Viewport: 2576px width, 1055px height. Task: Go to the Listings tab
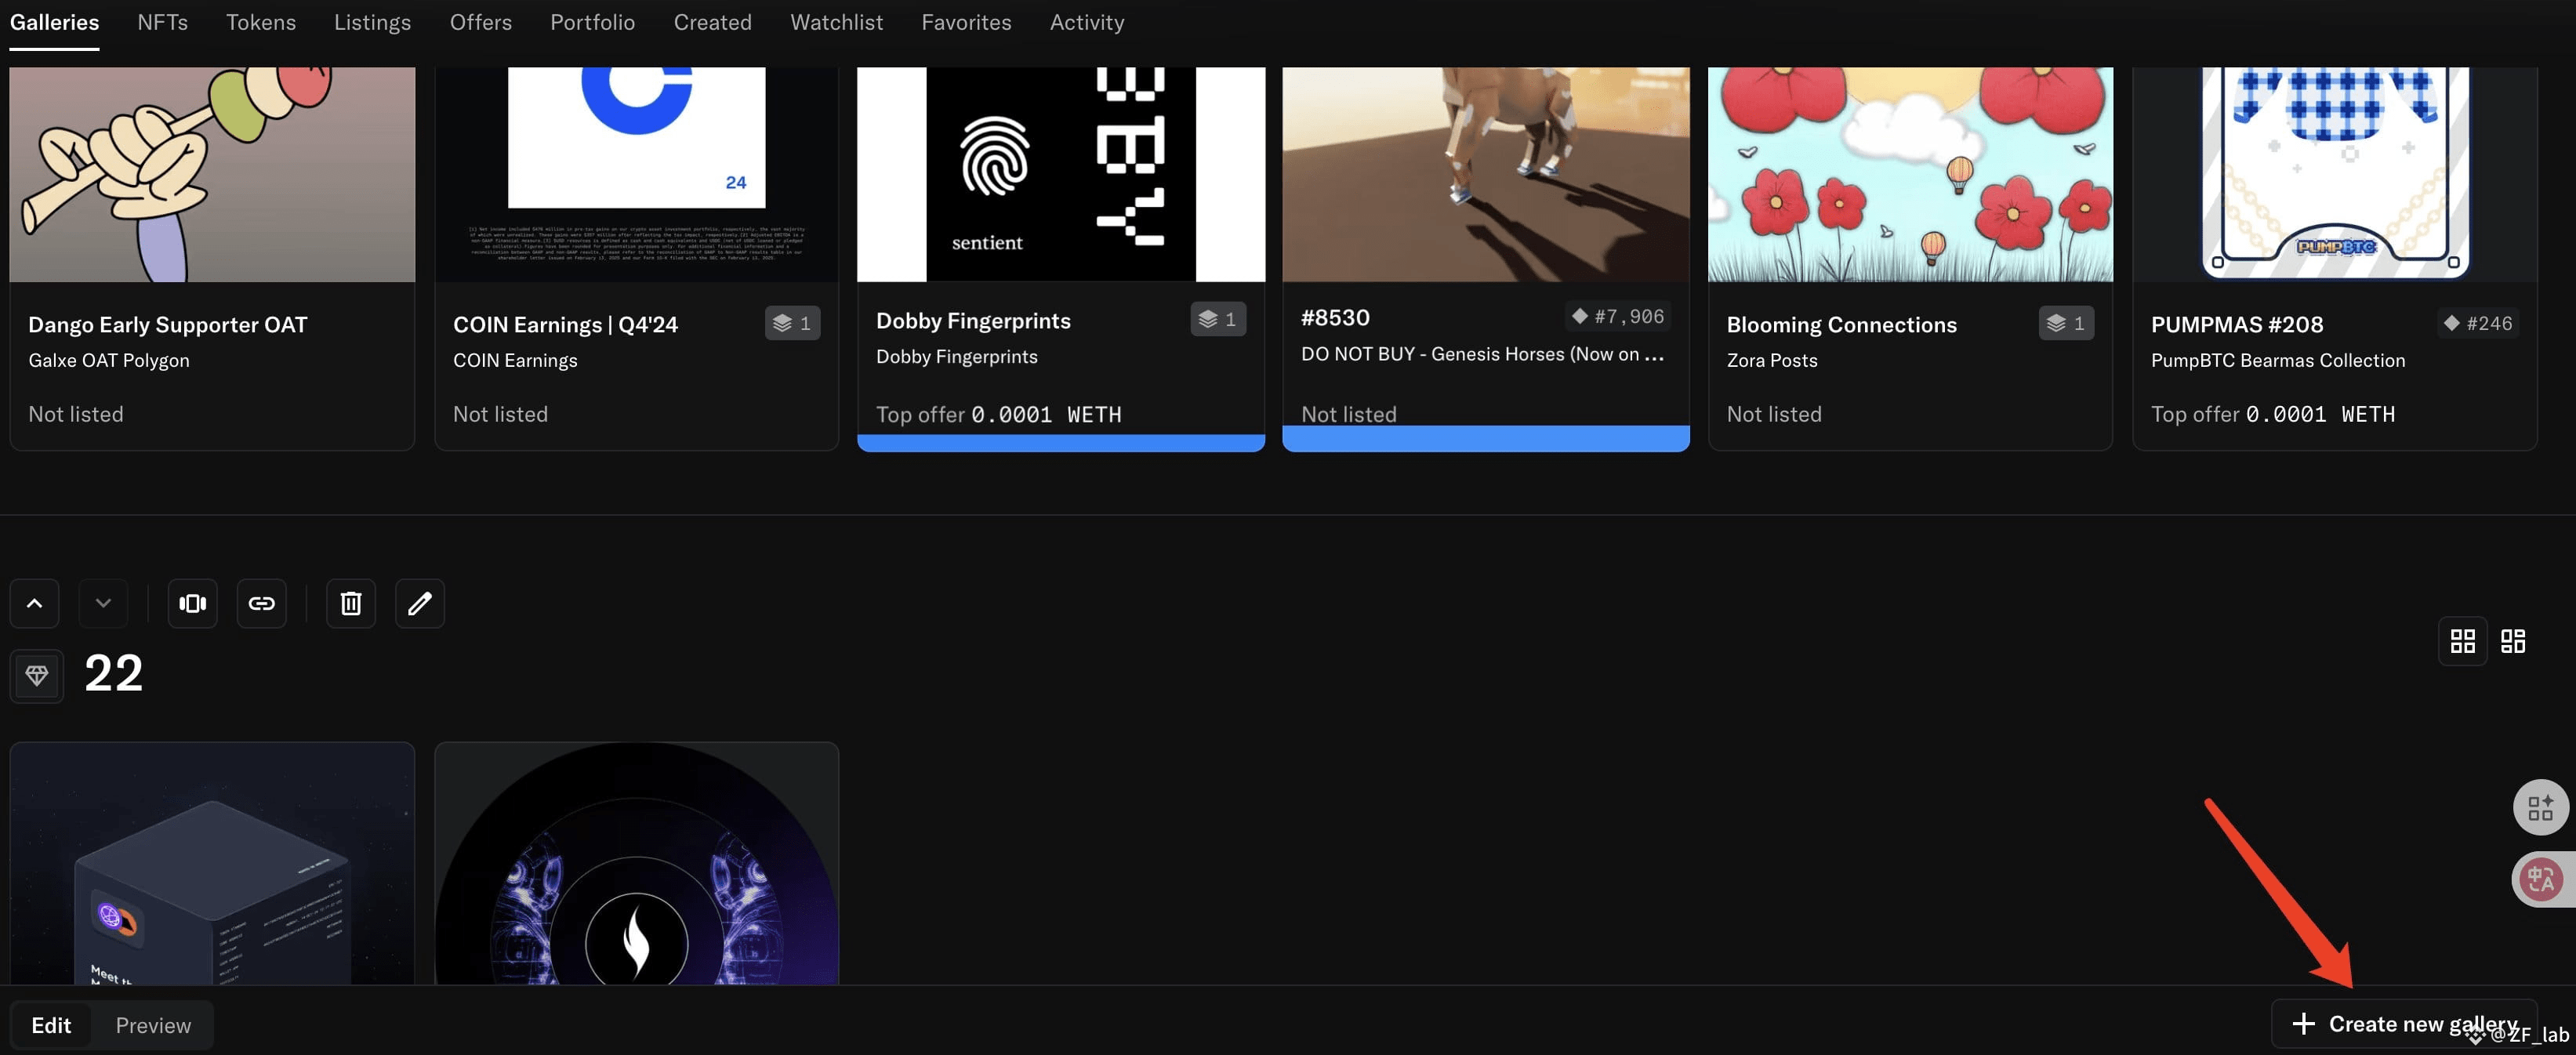point(372,22)
